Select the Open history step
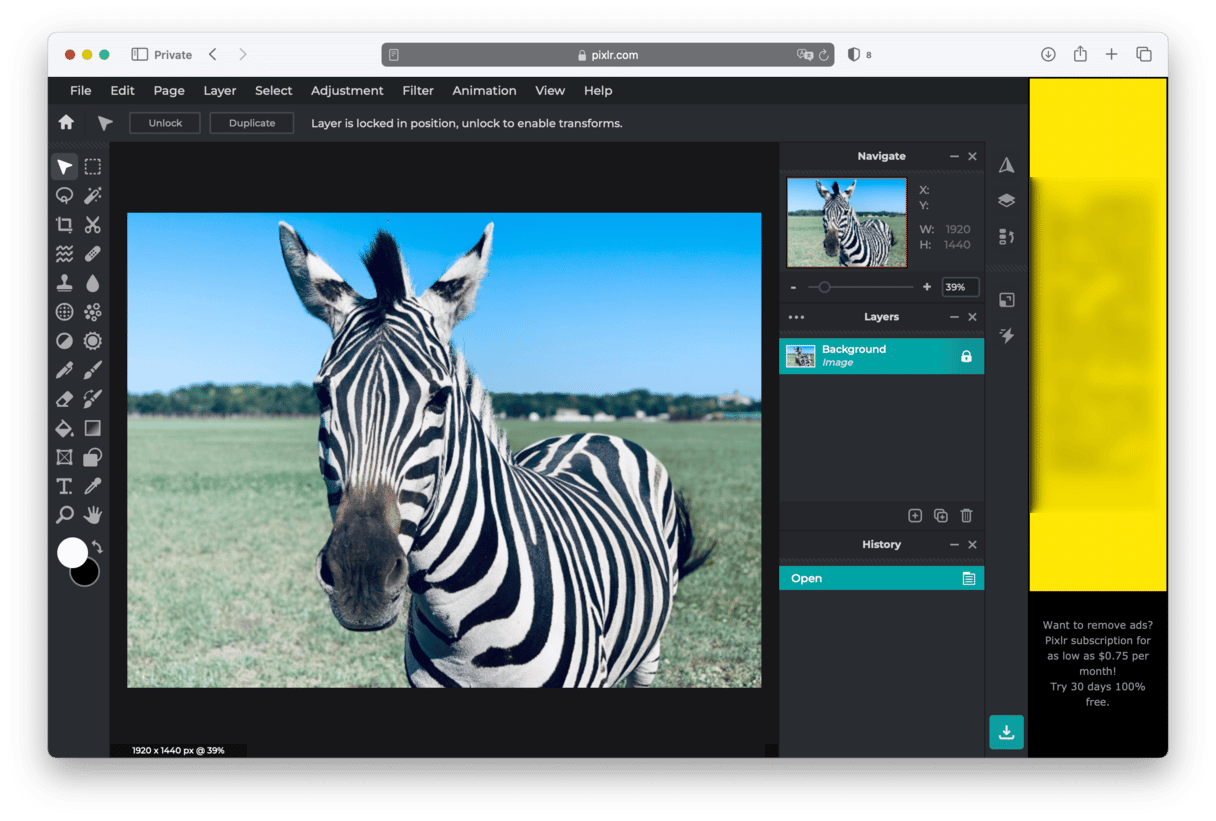Image resolution: width=1216 pixels, height=821 pixels. (x=881, y=578)
